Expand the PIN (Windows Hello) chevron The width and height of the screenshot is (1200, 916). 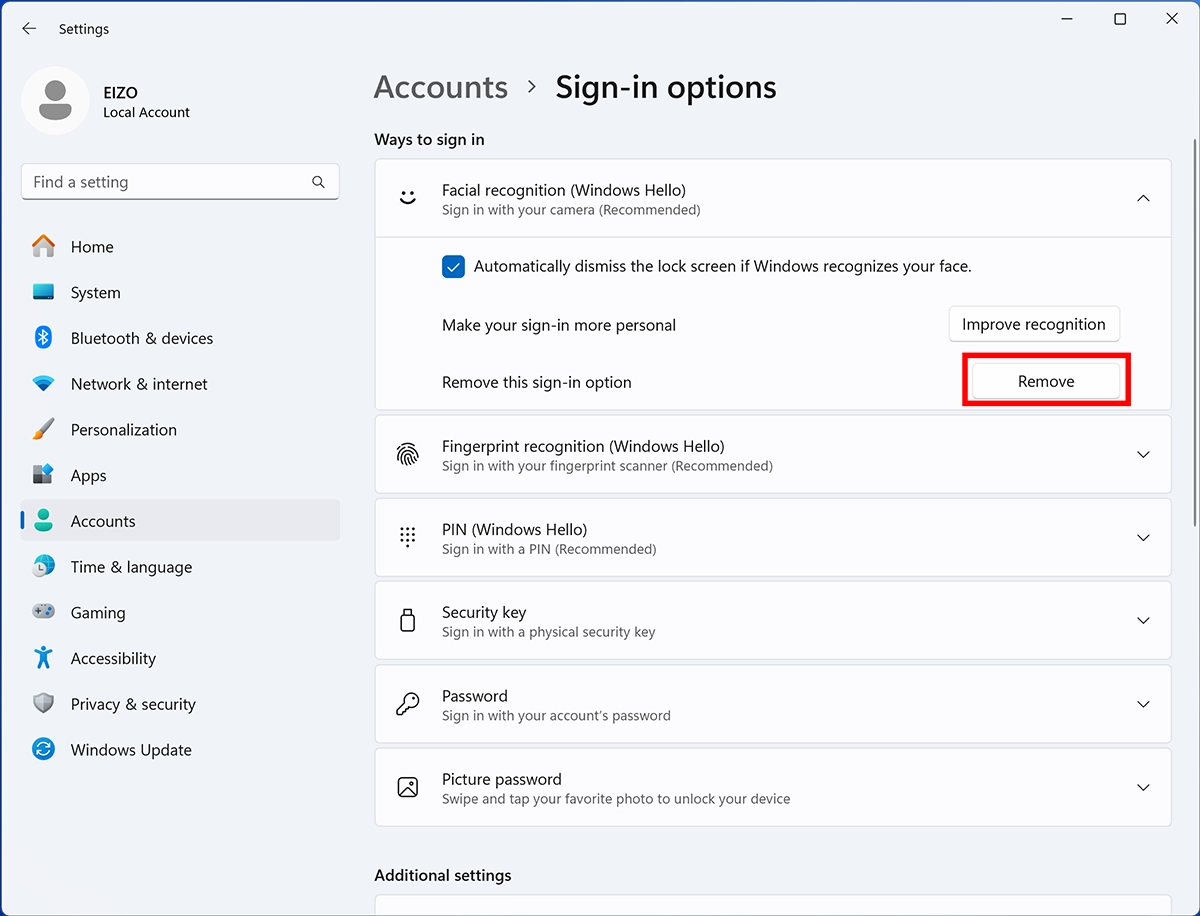[1143, 537]
